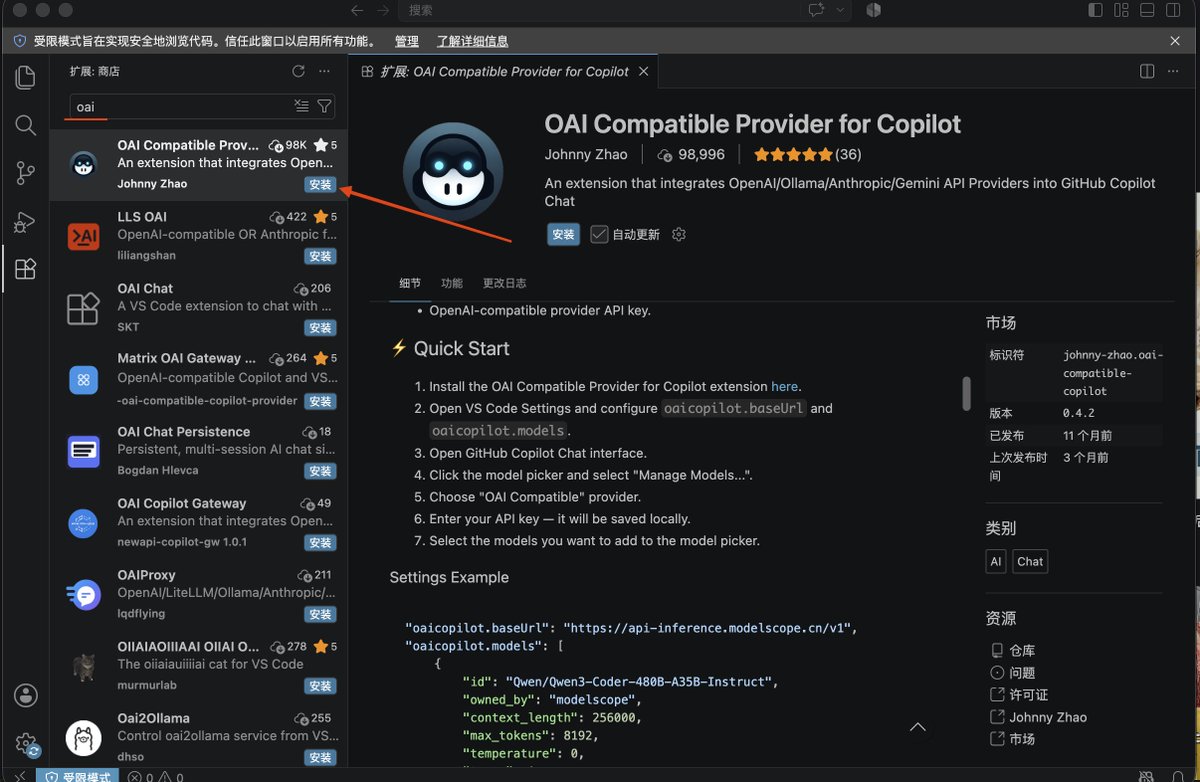Open the extensions panel more actions menu
Image resolution: width=1200 pixels, height=782 pixels.
(324, 71)
